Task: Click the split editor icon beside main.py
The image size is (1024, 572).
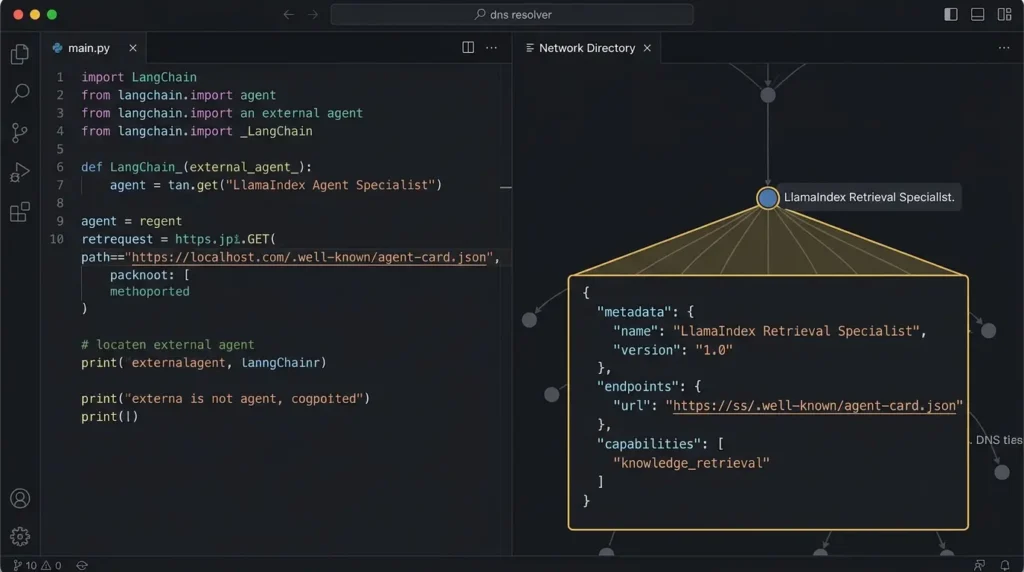Action: tap(468, 47)
